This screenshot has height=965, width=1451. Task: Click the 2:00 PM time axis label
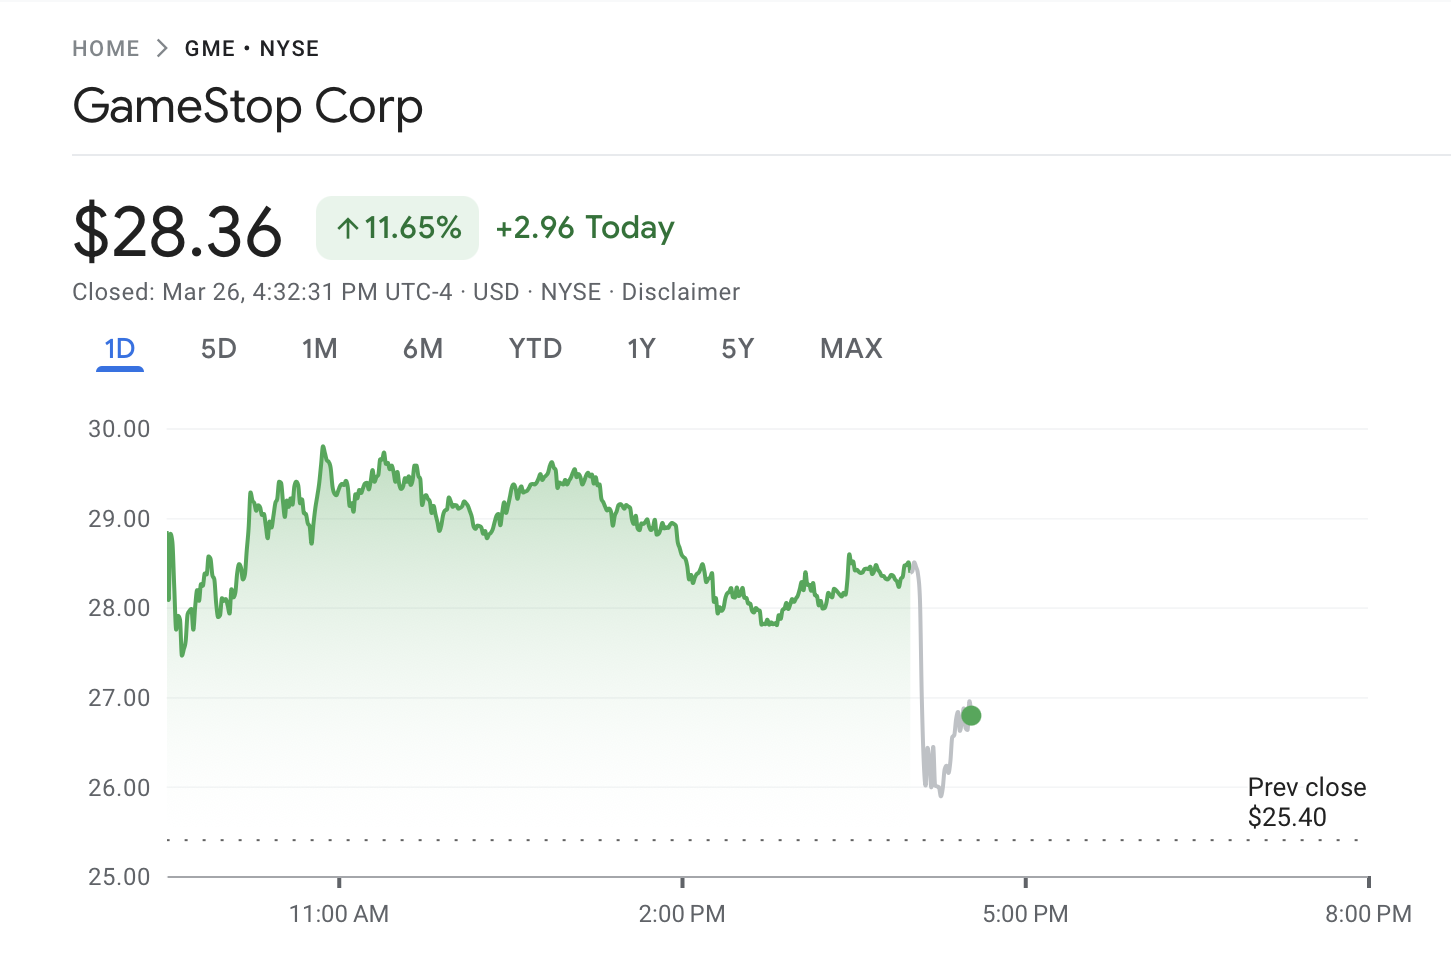click(682, 914)
